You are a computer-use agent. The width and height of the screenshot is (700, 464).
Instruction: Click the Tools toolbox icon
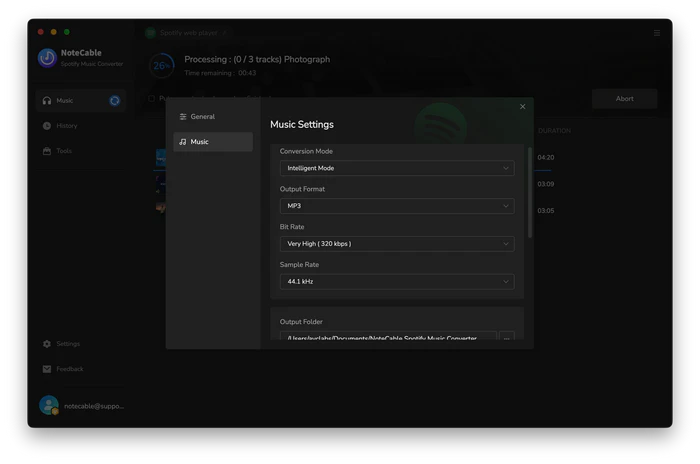point(47,151)
